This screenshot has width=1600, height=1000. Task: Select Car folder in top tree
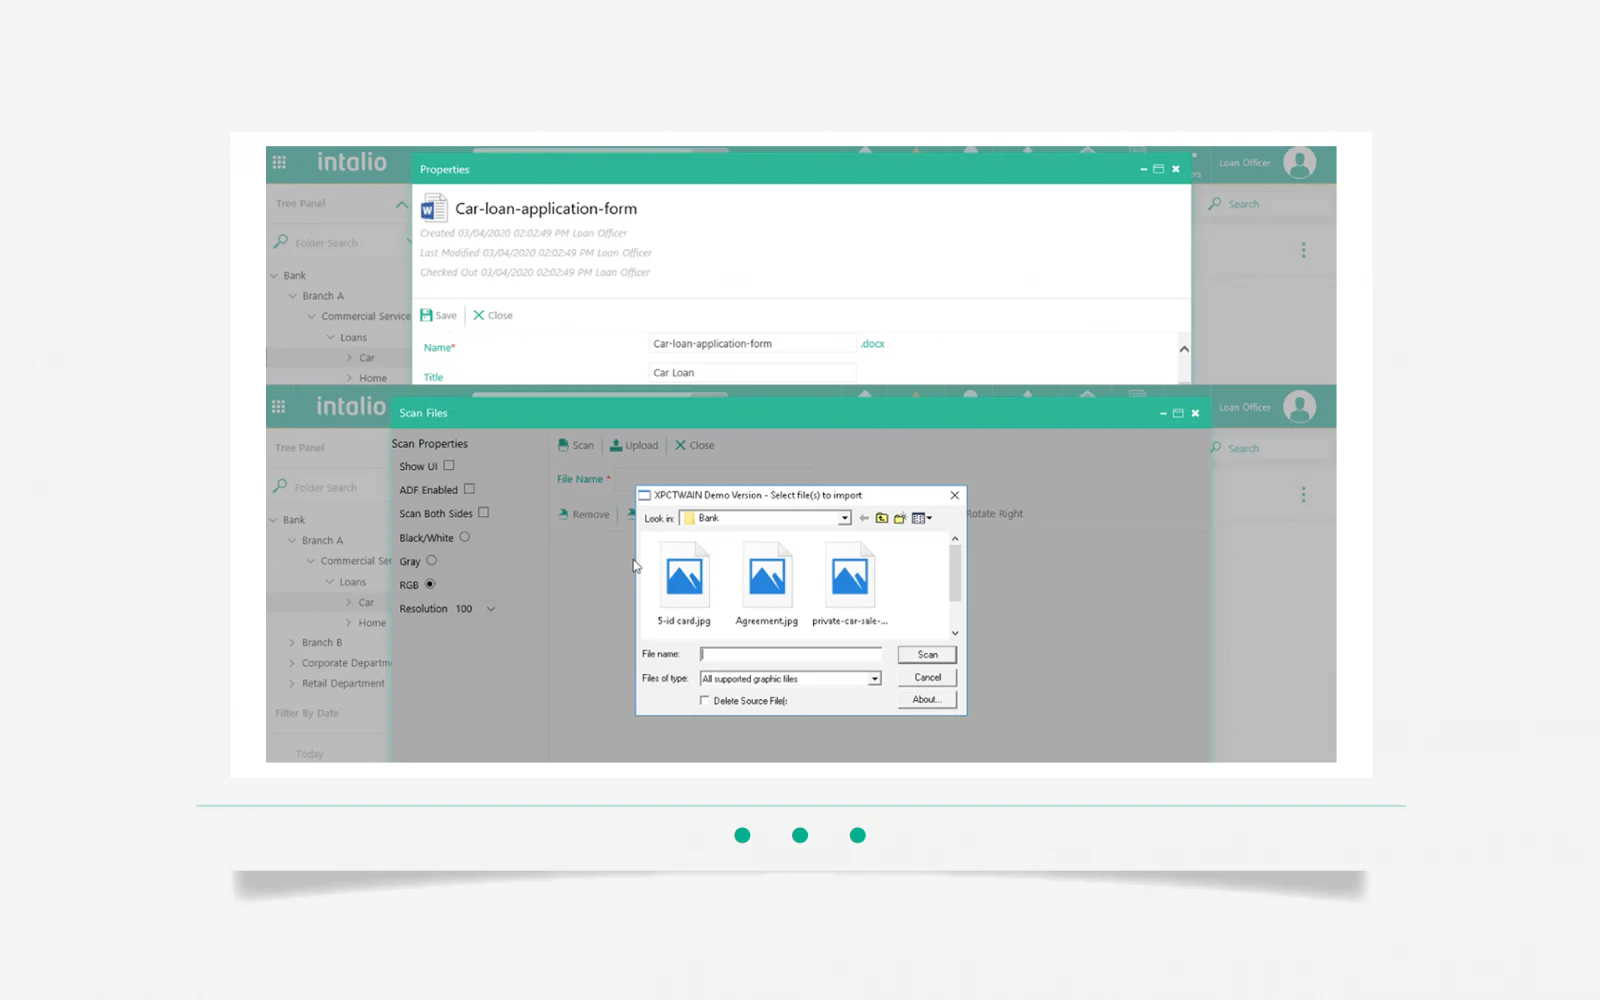pos(367,358)
